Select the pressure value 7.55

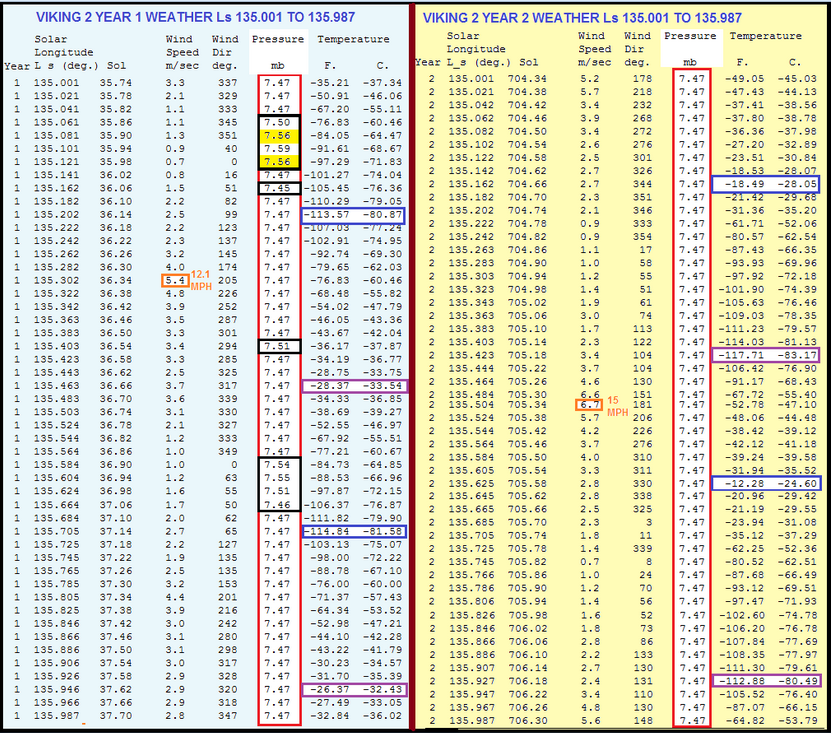pos(278,478)
